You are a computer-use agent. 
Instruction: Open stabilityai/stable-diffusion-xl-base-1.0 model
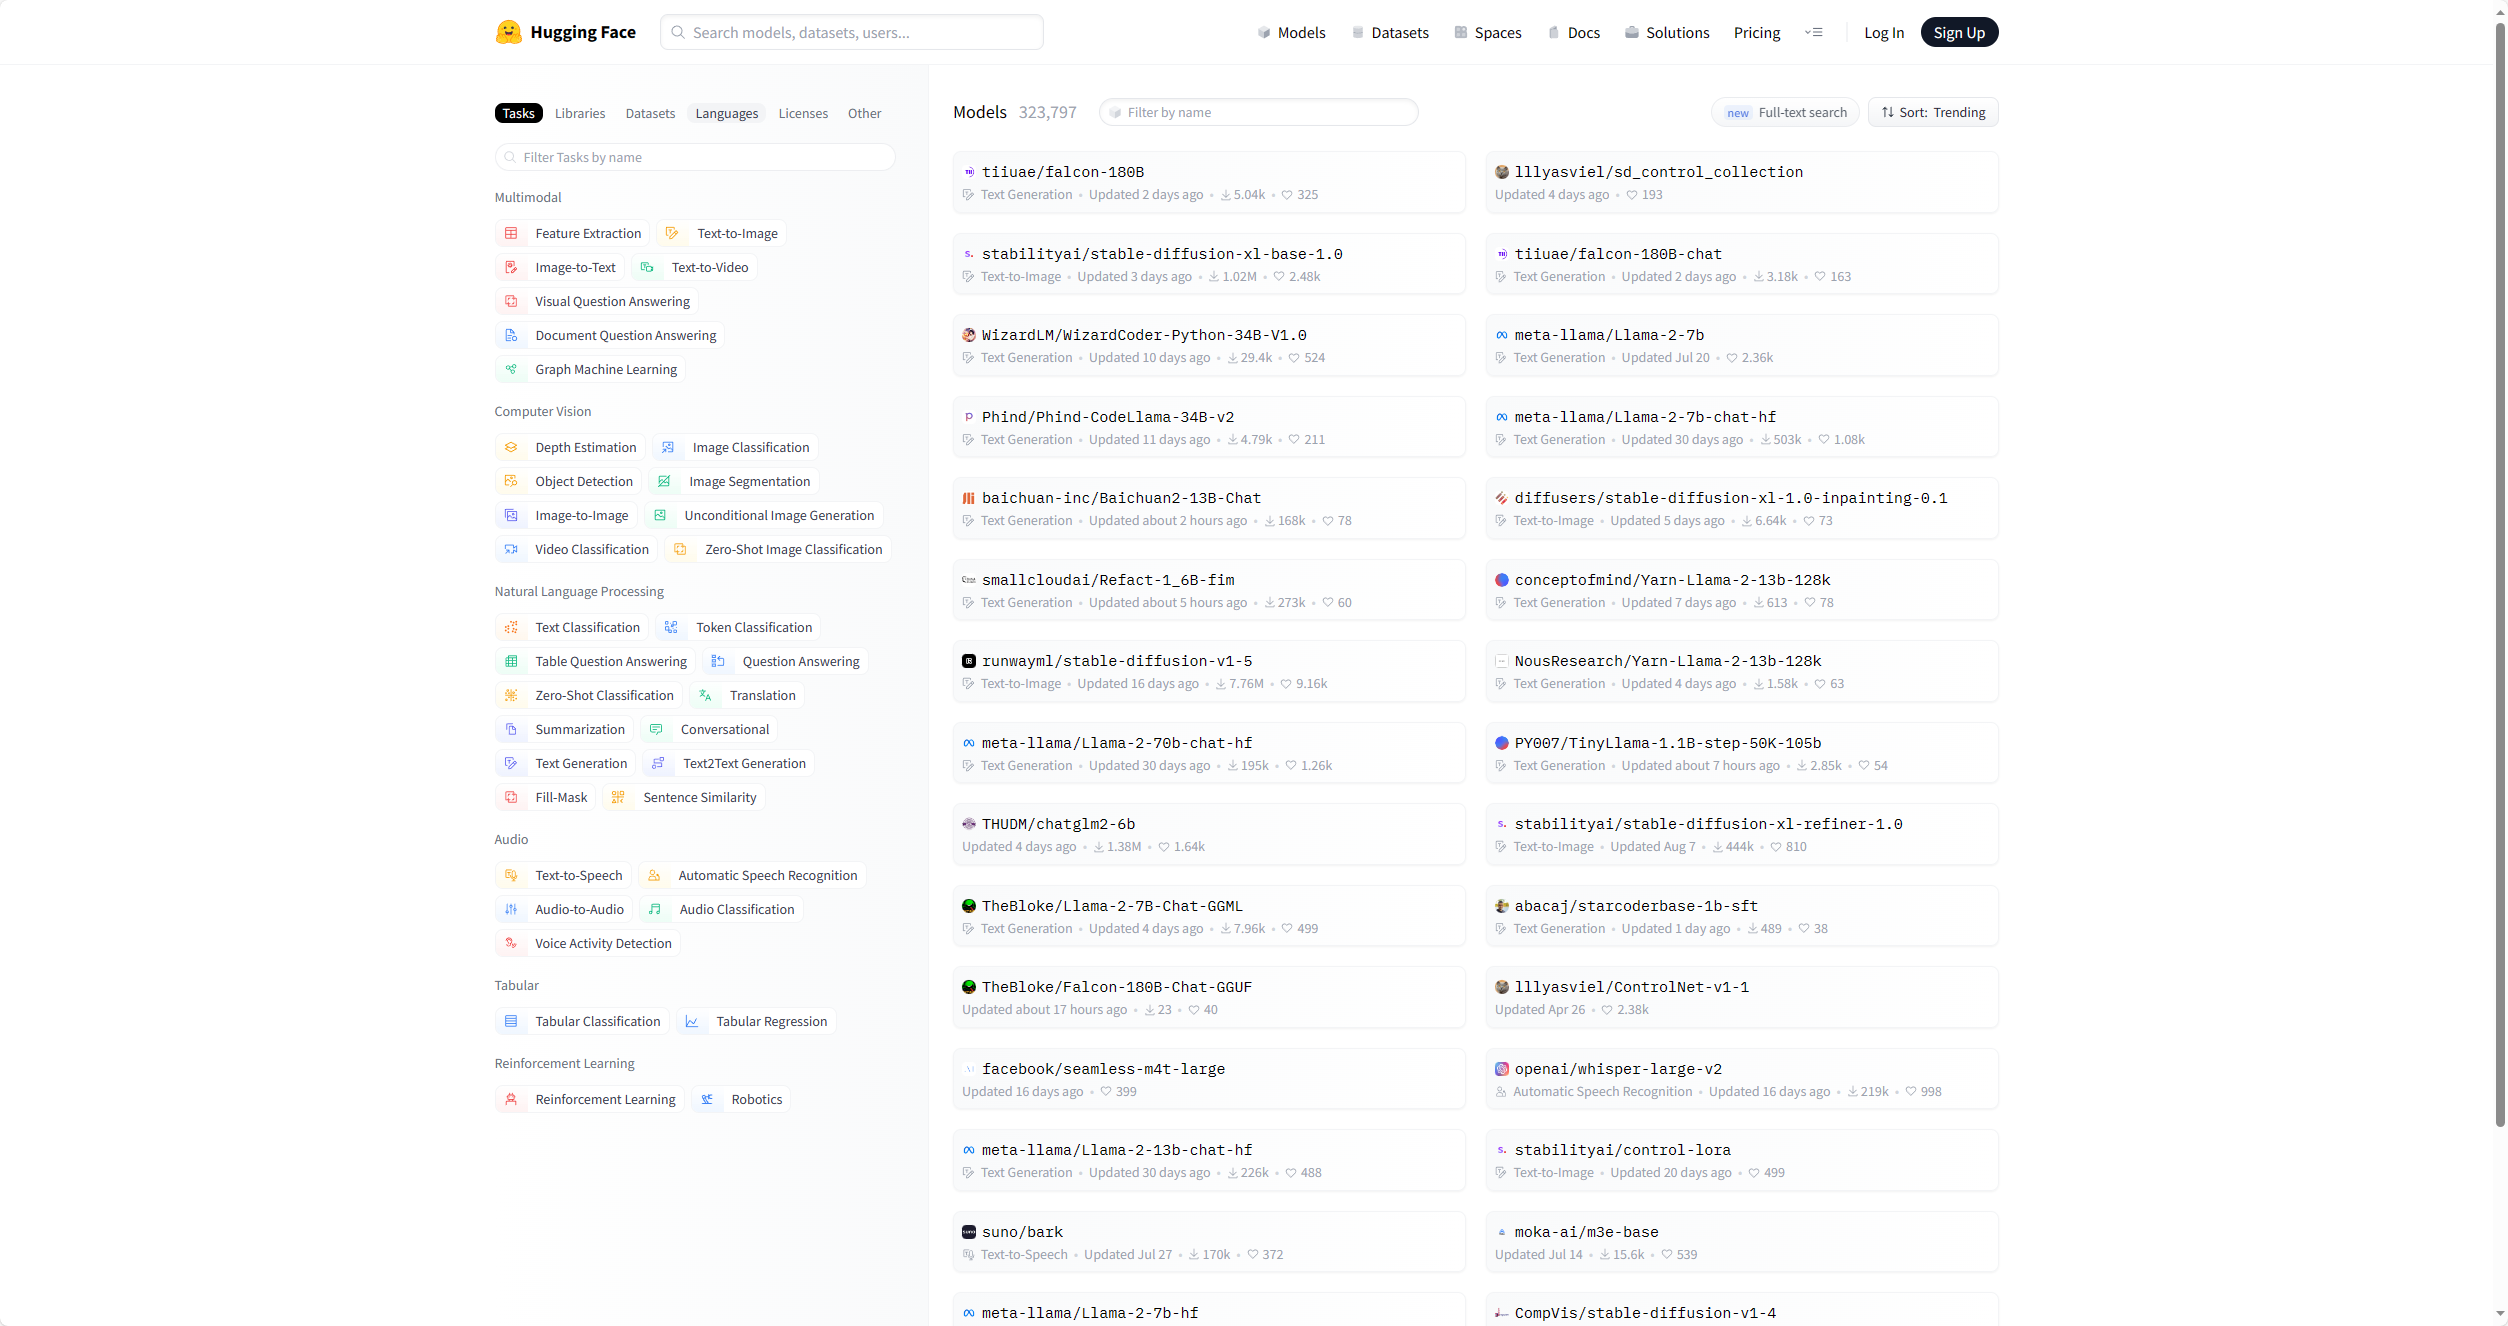1209,264
